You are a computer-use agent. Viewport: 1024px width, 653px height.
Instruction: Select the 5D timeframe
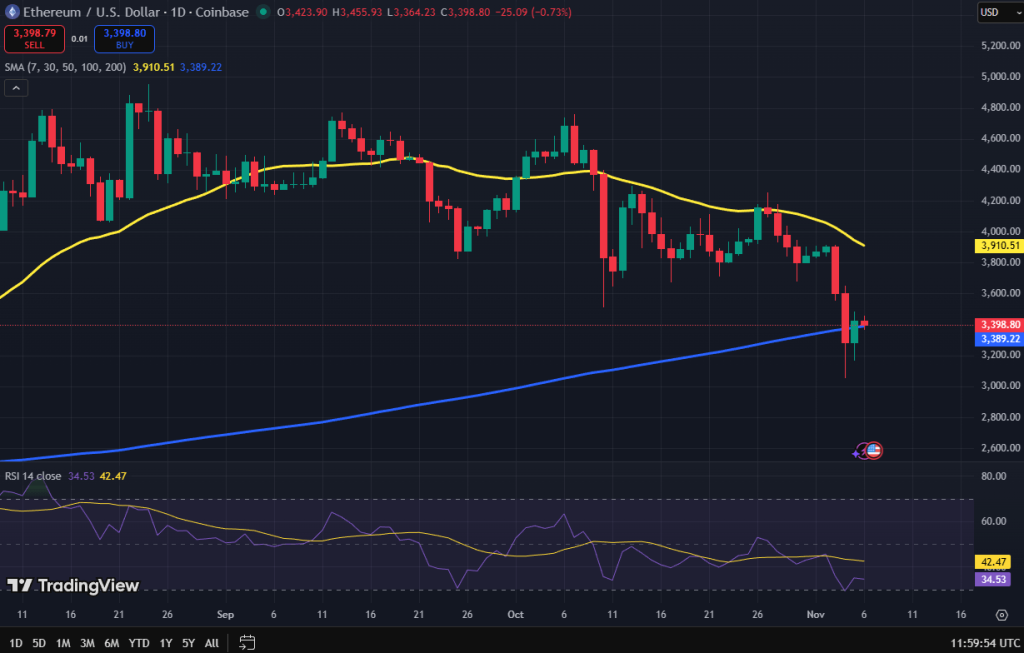[38, 643]
